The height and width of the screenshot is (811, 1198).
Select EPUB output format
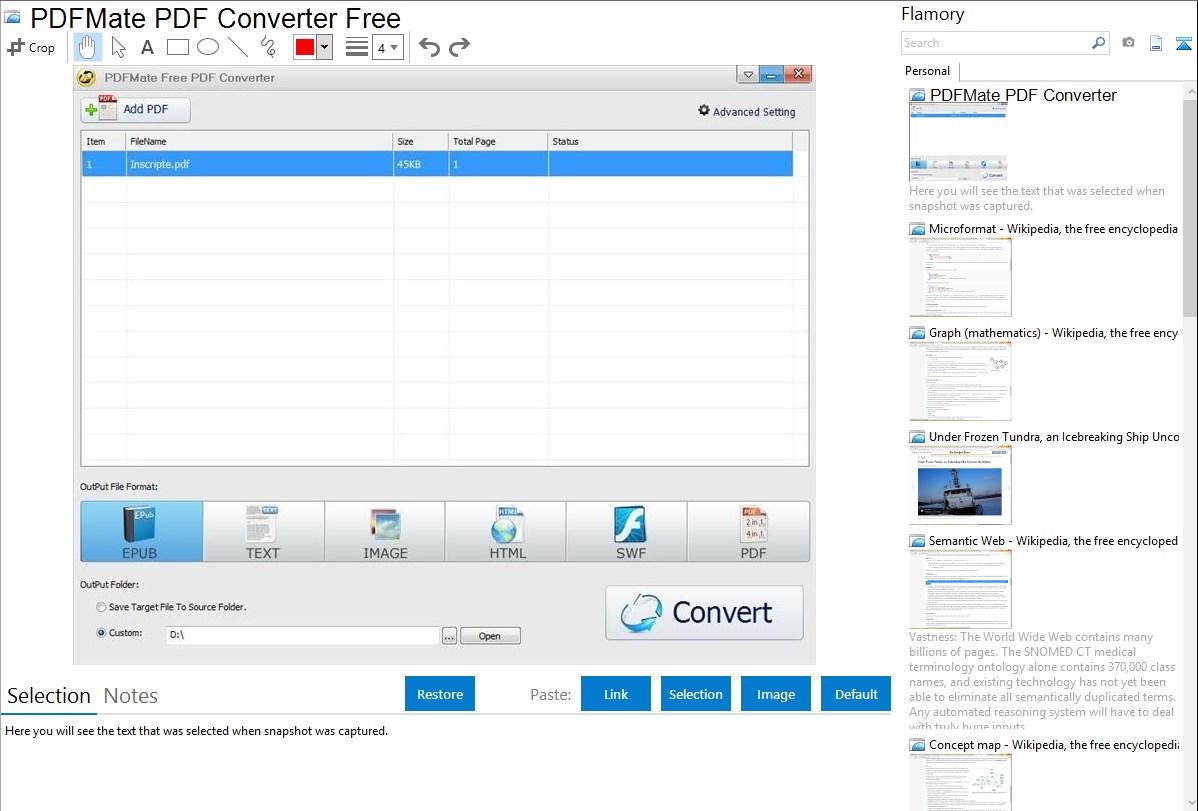[141, 532]
